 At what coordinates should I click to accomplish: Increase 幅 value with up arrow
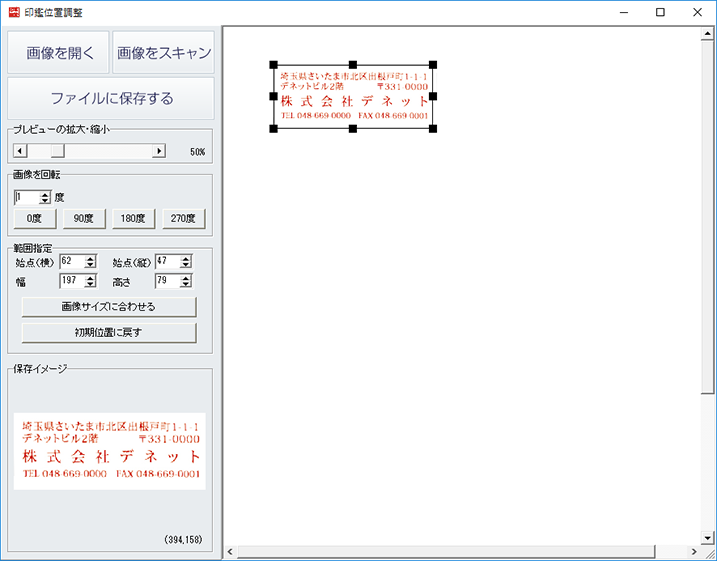pos(91,278)
